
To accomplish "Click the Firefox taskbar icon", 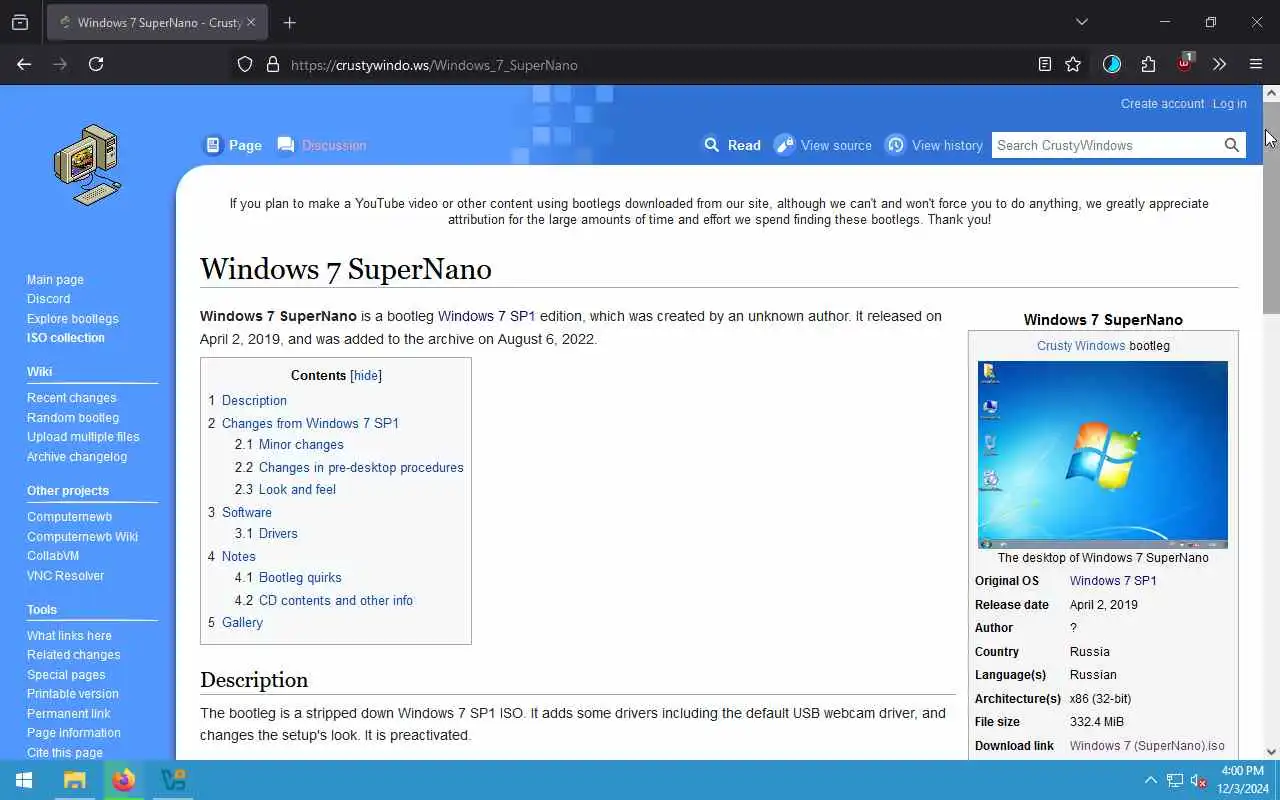I will (x=124, y=780).
